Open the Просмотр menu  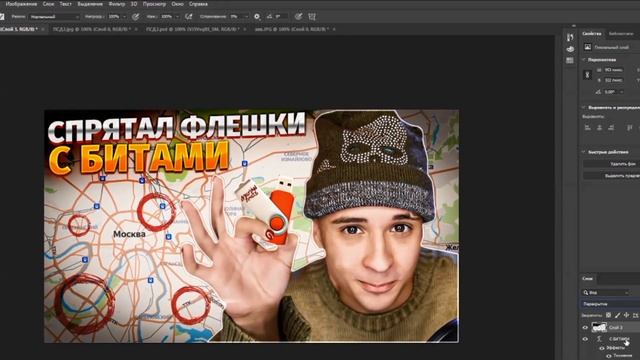(x=154, y=4)
